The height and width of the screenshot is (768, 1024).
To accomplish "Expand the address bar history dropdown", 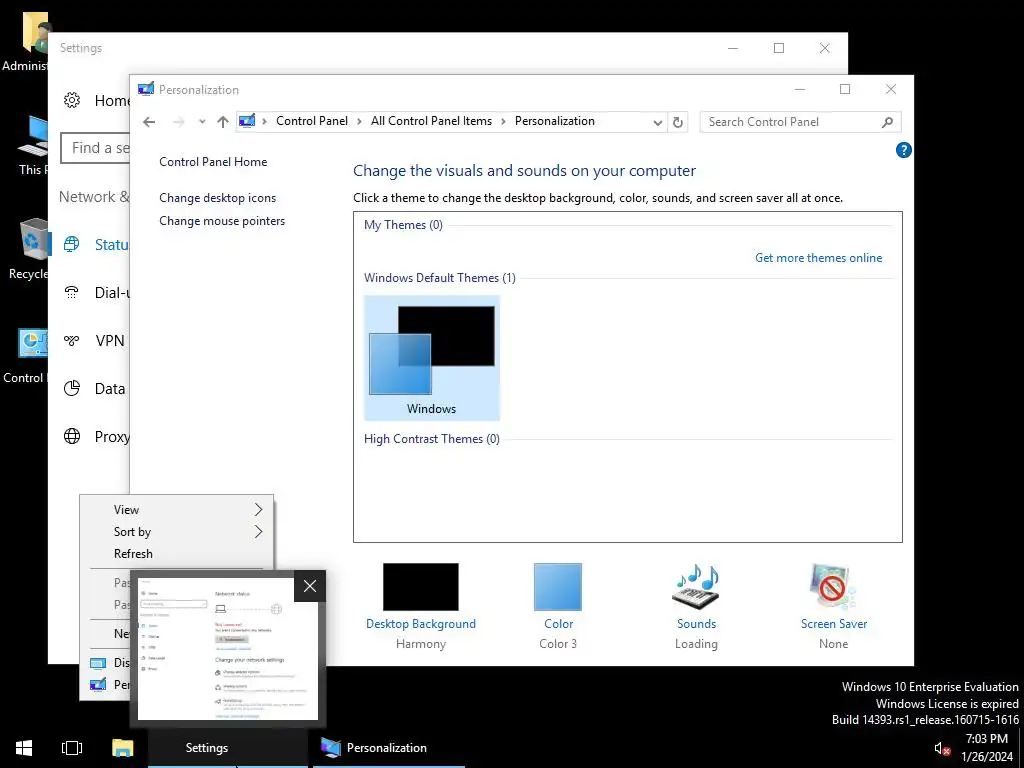I will 657,122.
